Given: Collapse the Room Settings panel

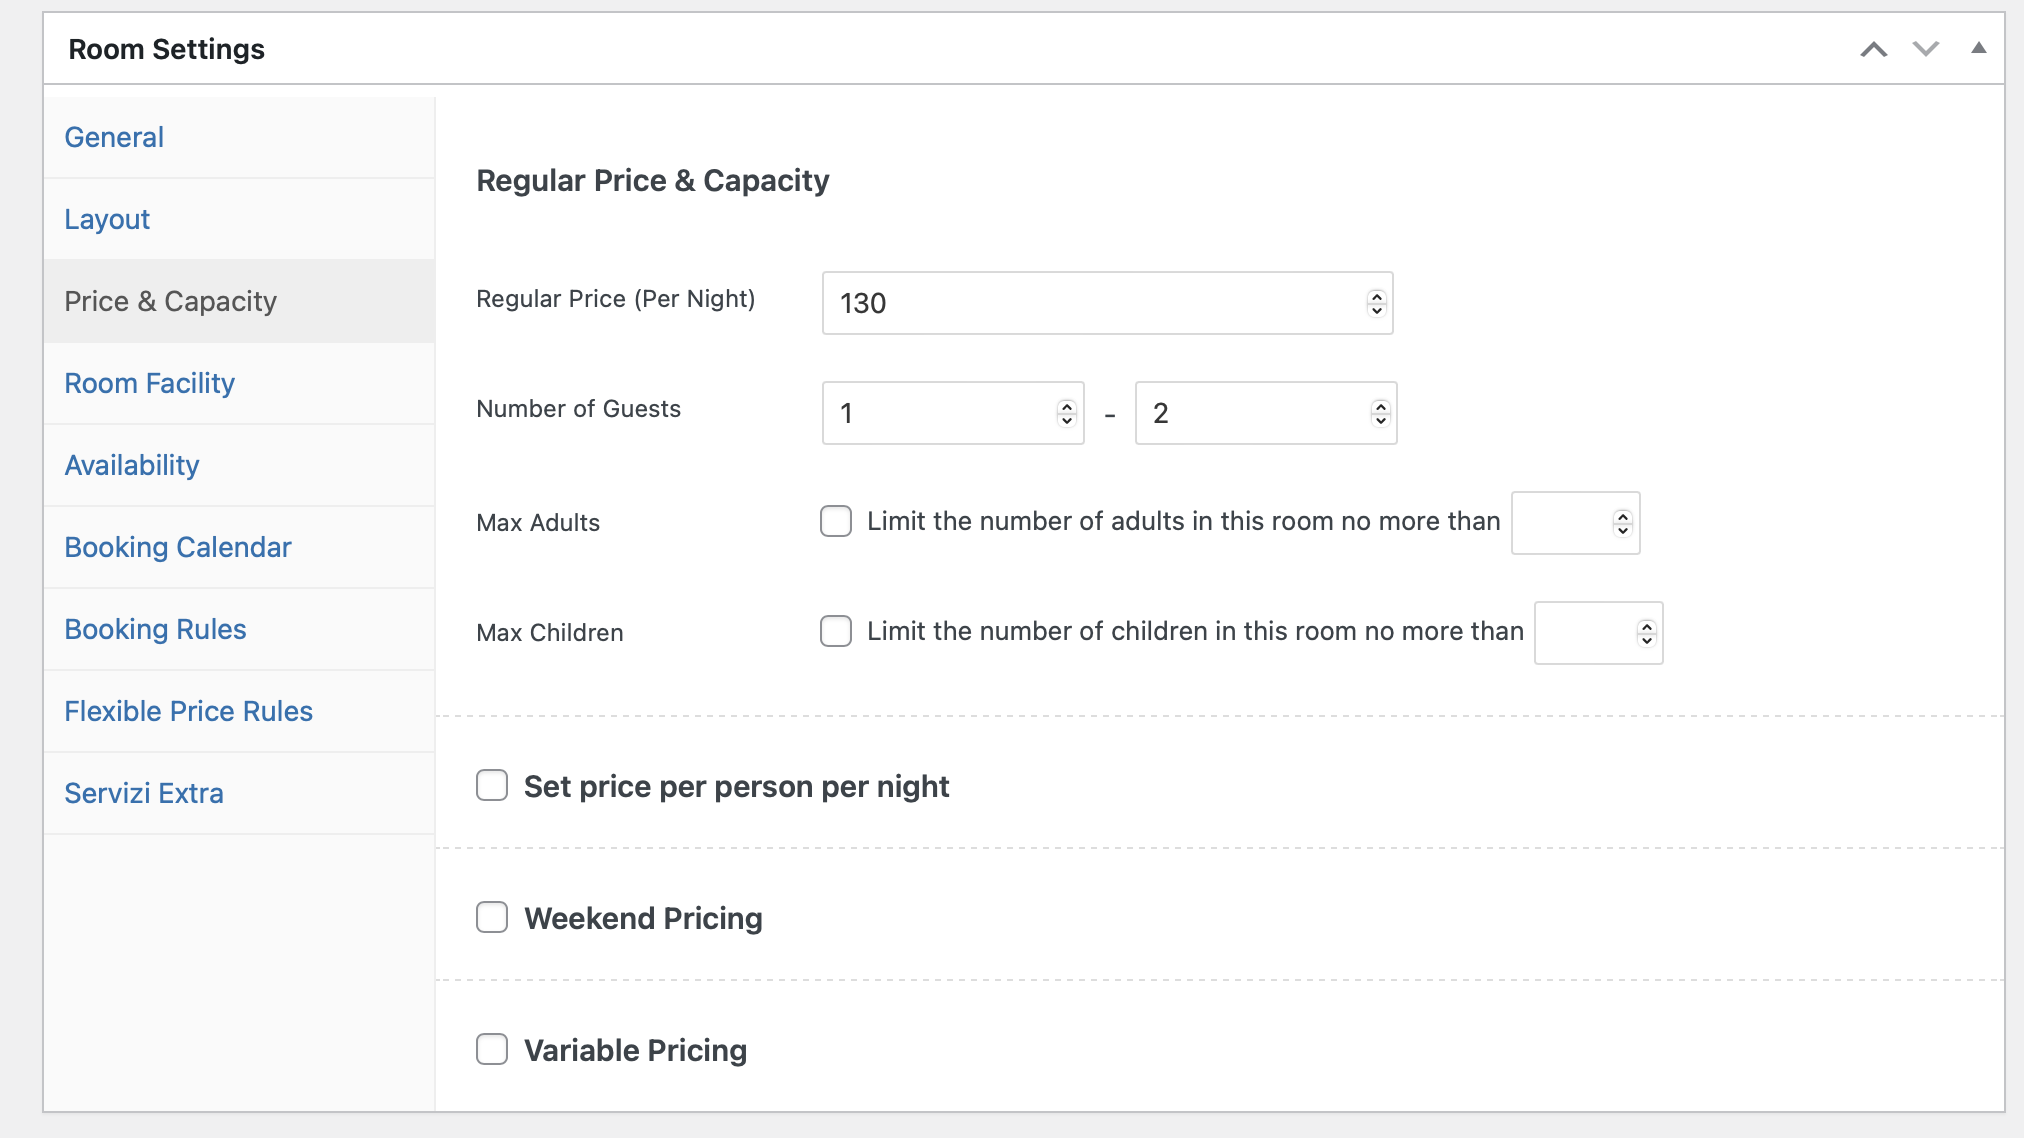Looking at the screenshot, I should coord(1978,48).
